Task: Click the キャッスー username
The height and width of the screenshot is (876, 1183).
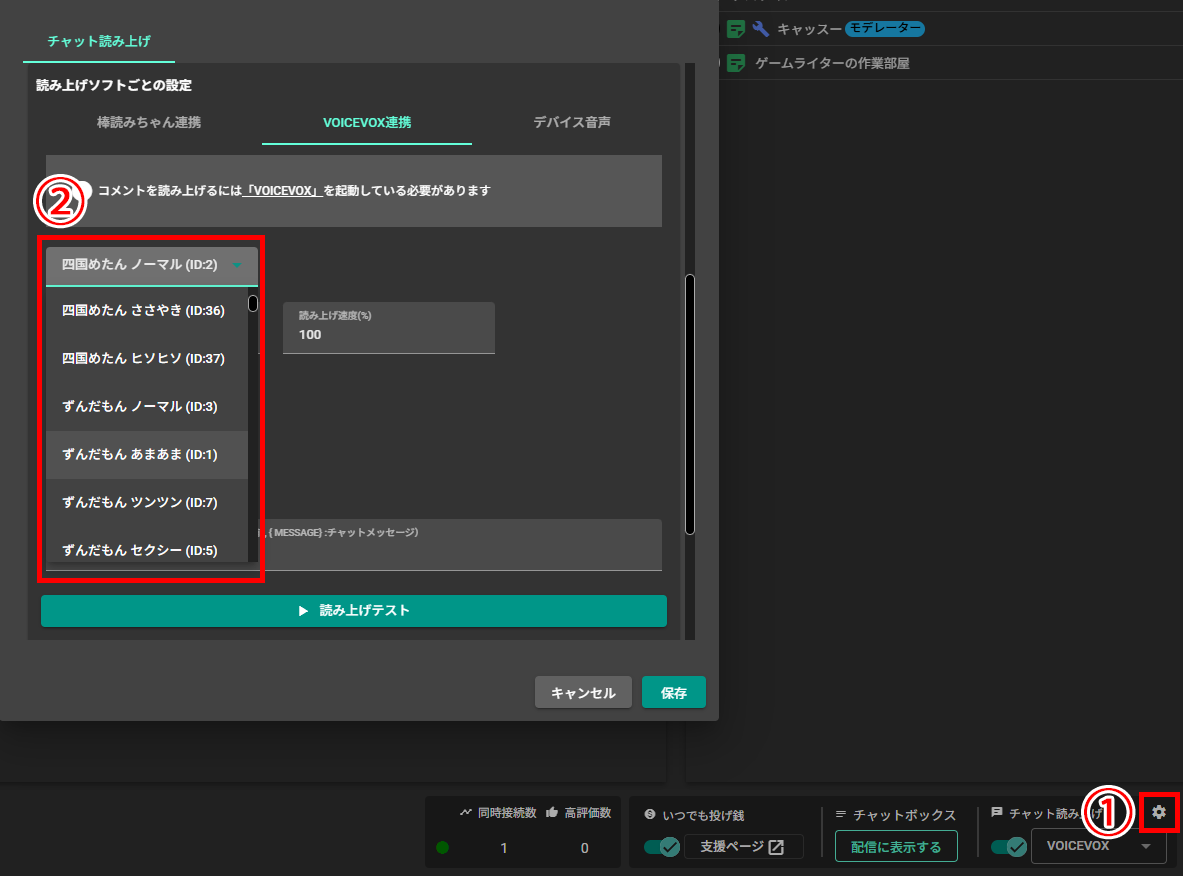Action: 809,29
